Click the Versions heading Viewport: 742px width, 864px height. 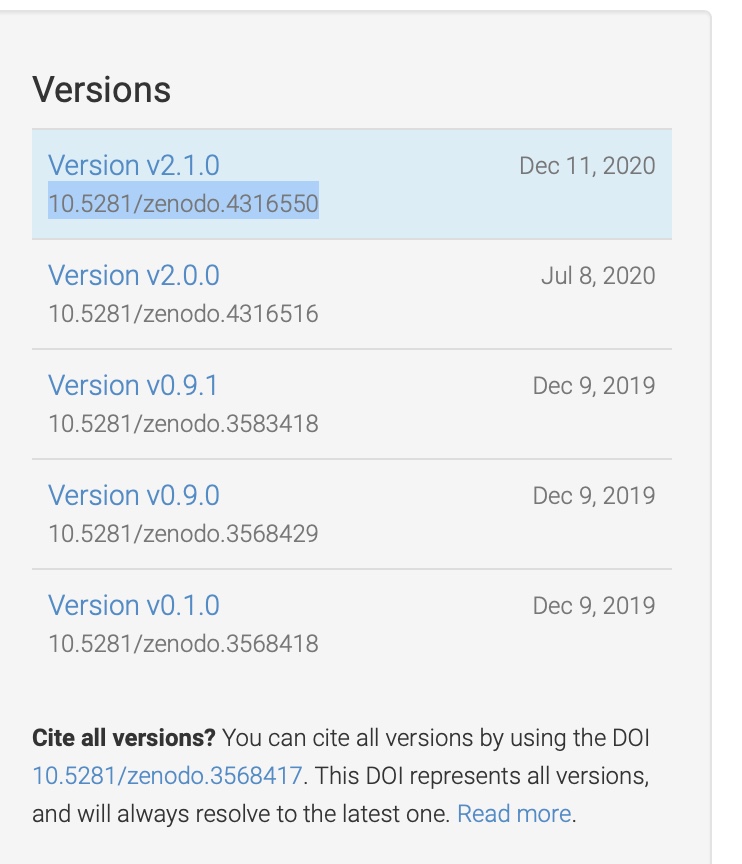coord(101,89)
